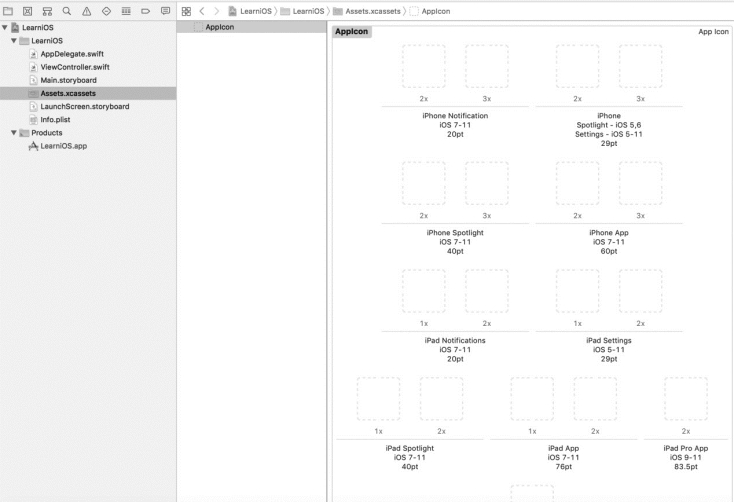Screen dimensions: 734x502
Task: Show the Debug navigator
Action: tap(126, 11)
